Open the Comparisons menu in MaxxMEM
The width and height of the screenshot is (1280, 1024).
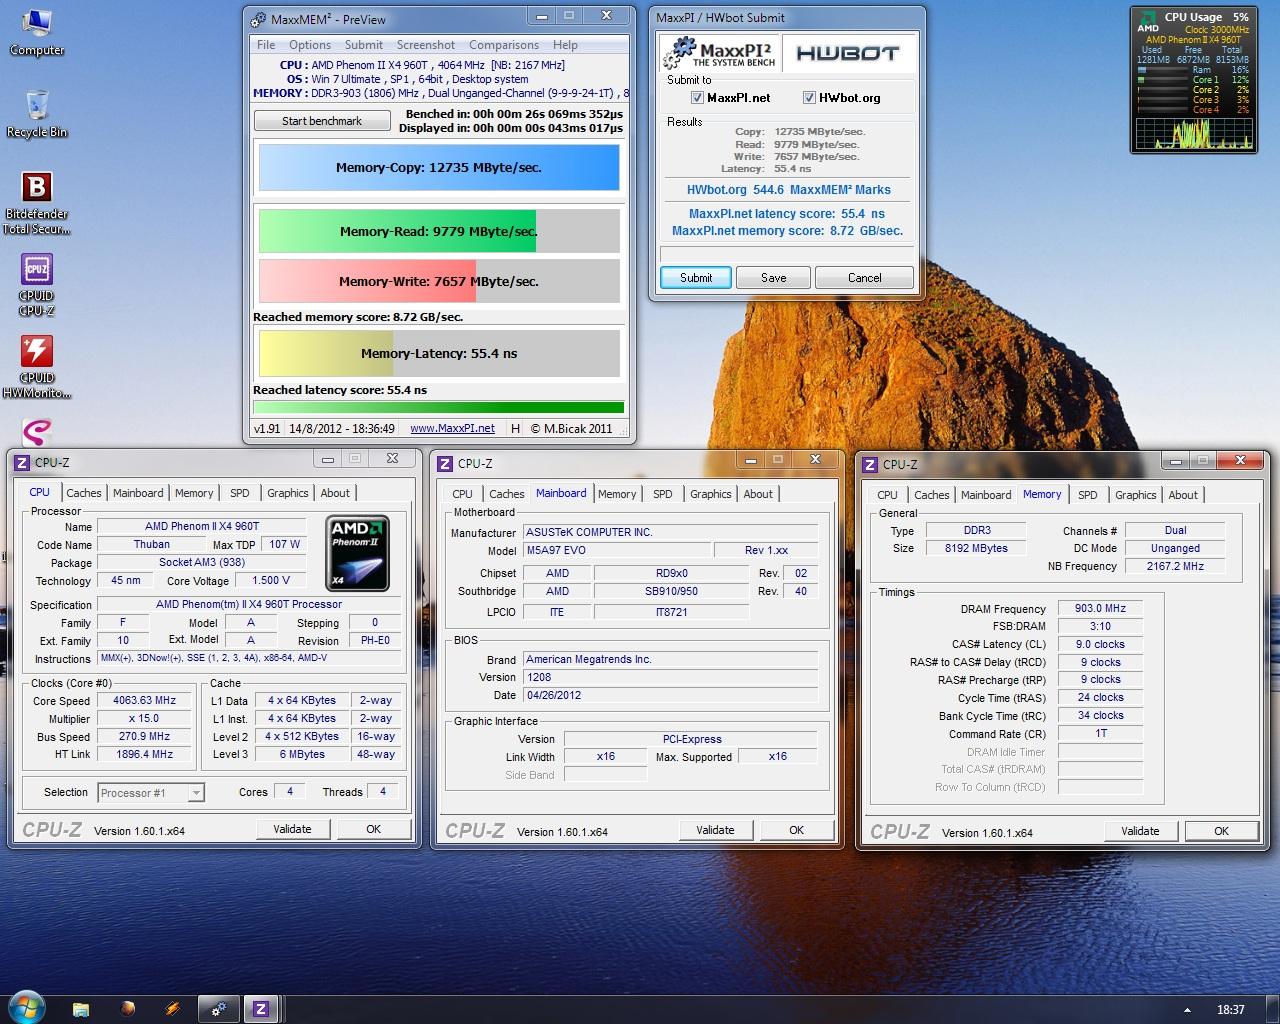(504, 45)
